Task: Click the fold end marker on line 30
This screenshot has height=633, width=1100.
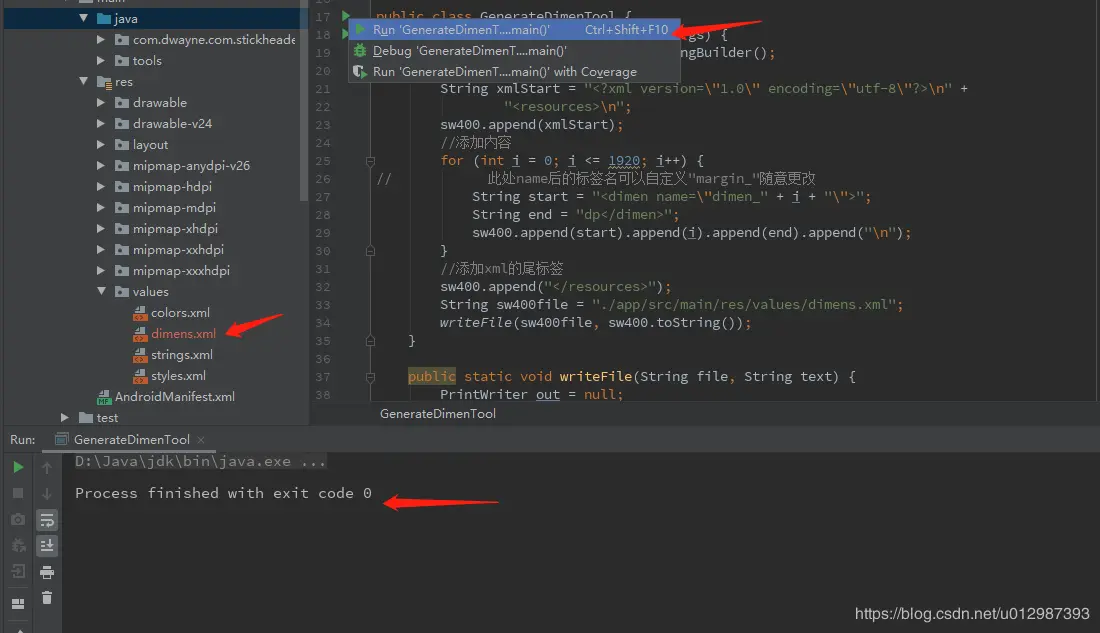Action: coord(370,251)
